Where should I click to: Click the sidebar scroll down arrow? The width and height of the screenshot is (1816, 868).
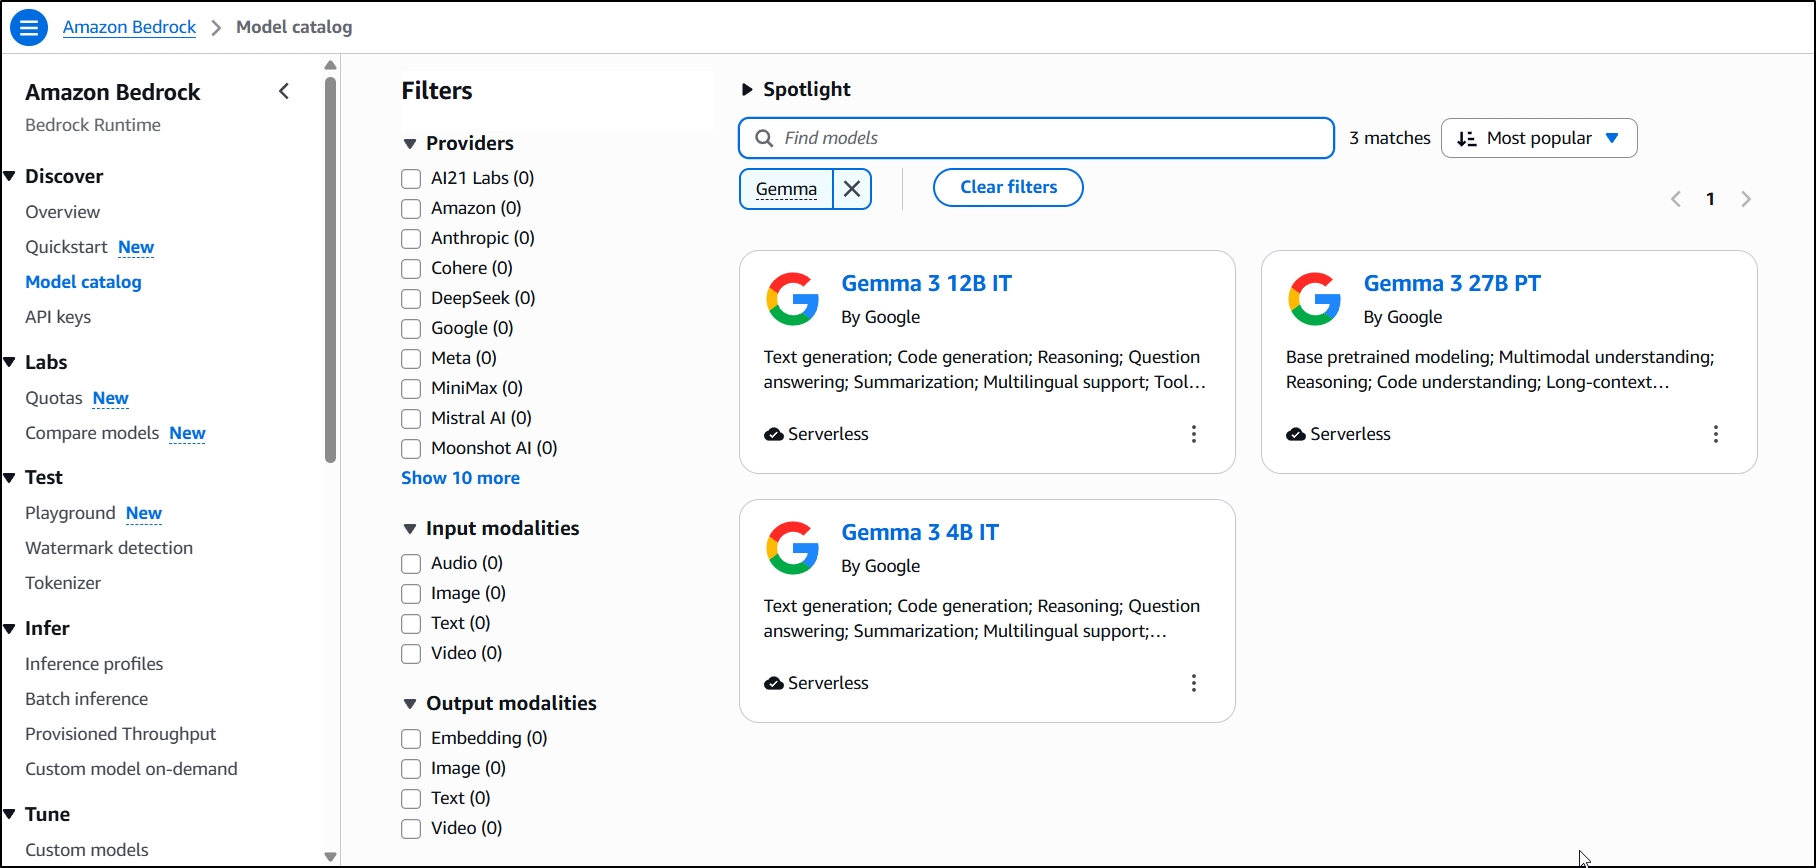point(331,857)
